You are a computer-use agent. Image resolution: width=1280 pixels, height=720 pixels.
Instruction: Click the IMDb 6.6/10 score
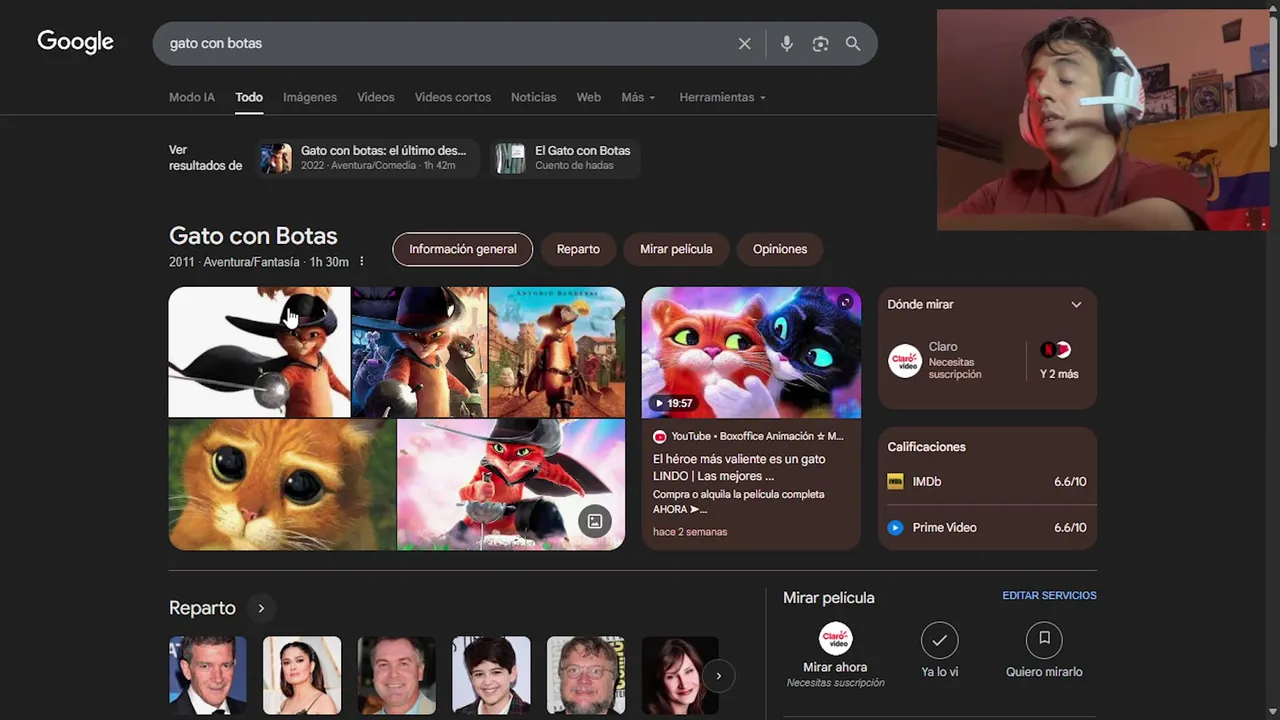click(x=1070, y=482)
